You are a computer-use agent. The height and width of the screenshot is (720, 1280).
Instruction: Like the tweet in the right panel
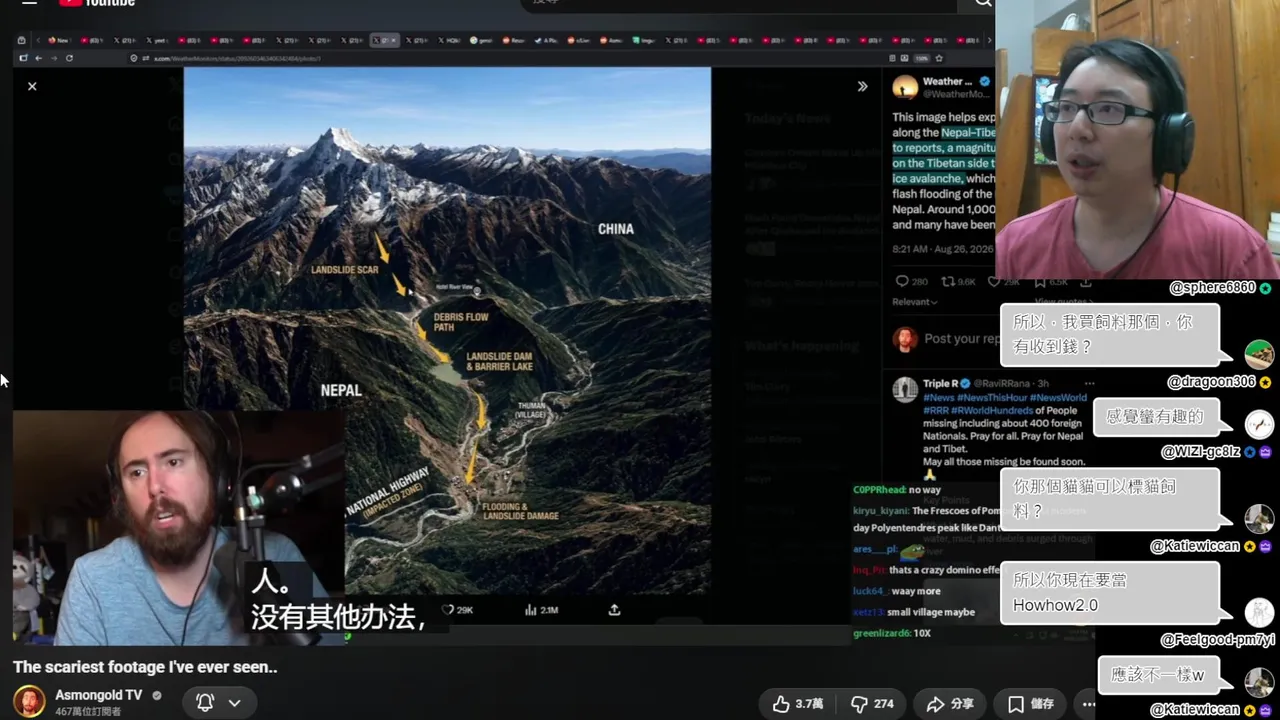tap(1004, 282)
